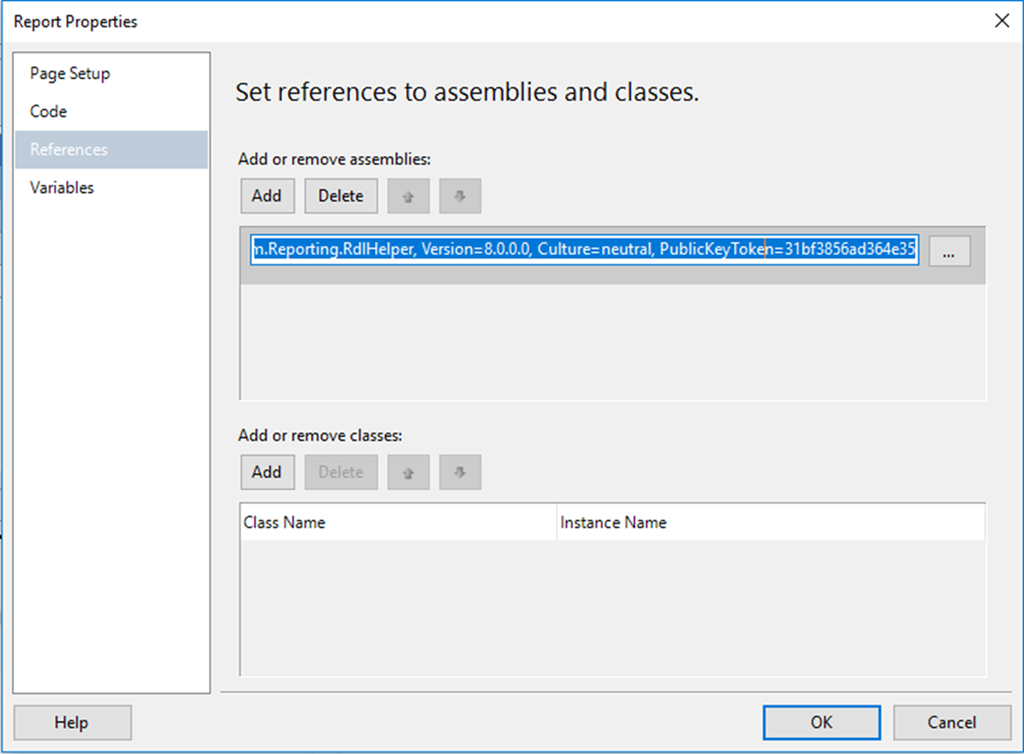Click the Instance Name column header

[x=770, y=522]
